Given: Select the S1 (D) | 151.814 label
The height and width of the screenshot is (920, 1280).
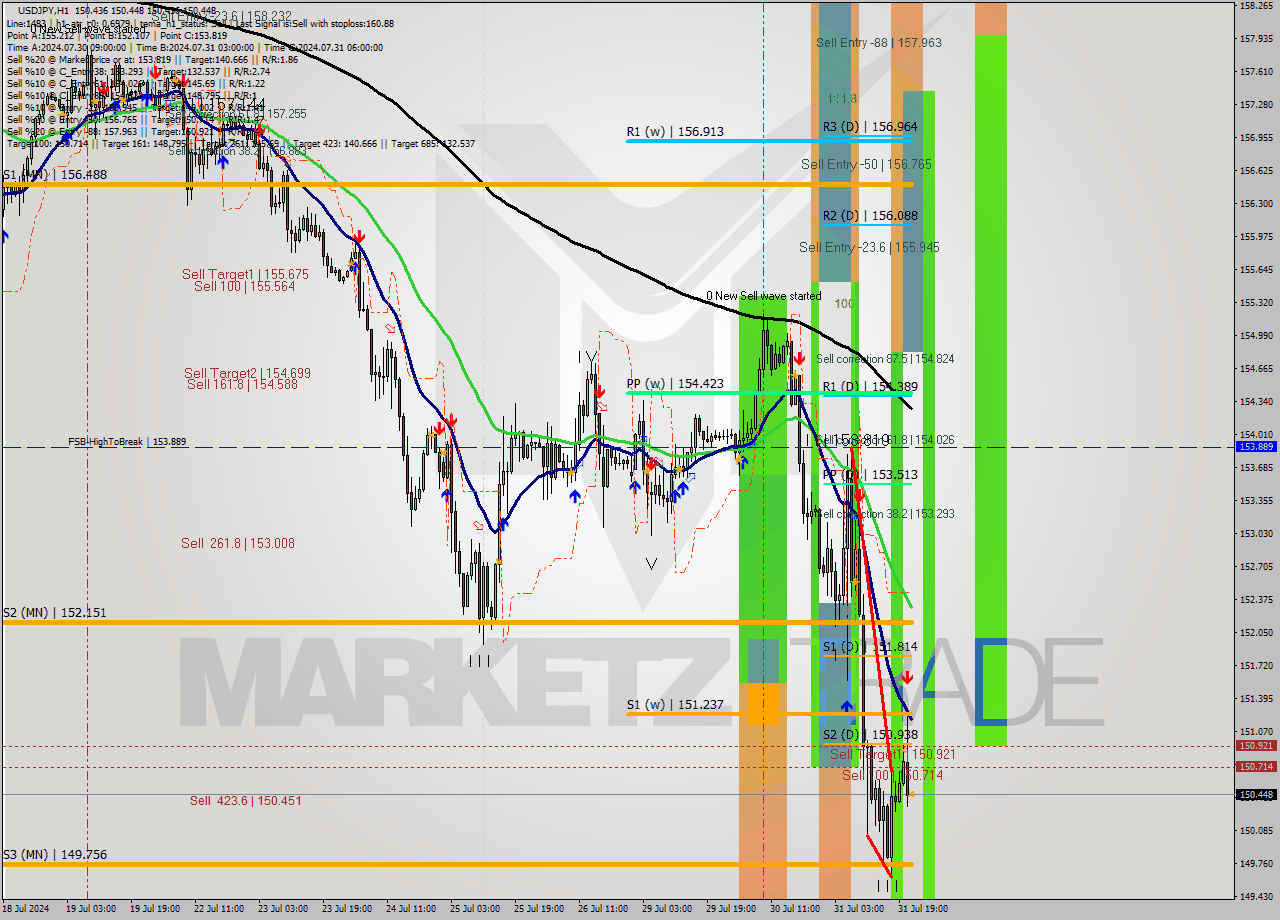Looking at the screenshot, I should tap(870, 647).
